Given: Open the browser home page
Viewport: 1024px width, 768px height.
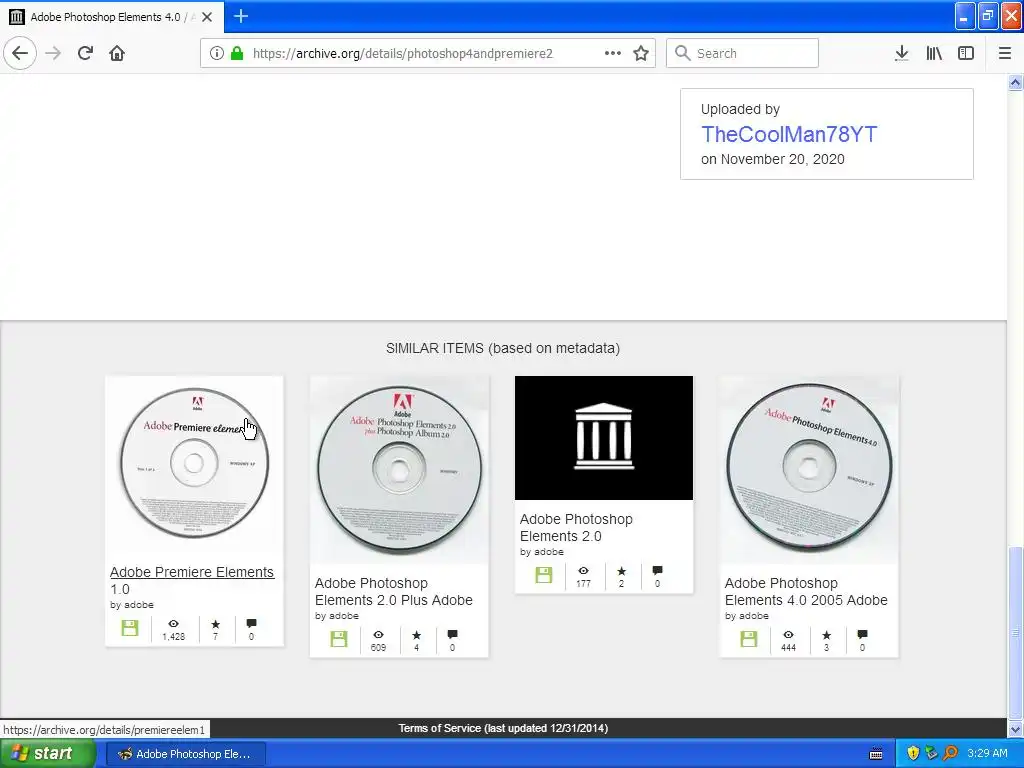Looking at the screenshot, I should [117, 53].
